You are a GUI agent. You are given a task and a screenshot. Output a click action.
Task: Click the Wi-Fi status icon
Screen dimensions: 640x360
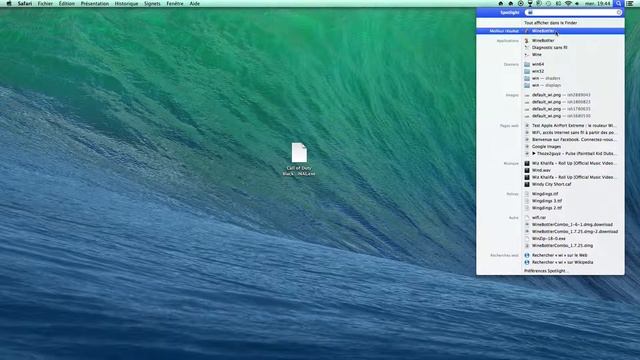[x=568, y=3]
